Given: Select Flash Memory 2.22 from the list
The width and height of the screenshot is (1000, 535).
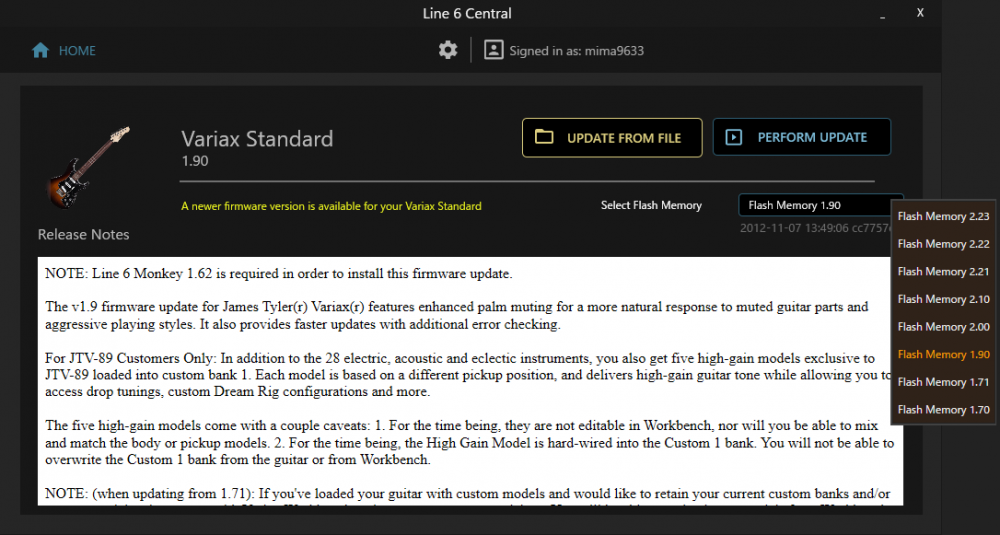Looking at the screenshot, I should point(943,244).
